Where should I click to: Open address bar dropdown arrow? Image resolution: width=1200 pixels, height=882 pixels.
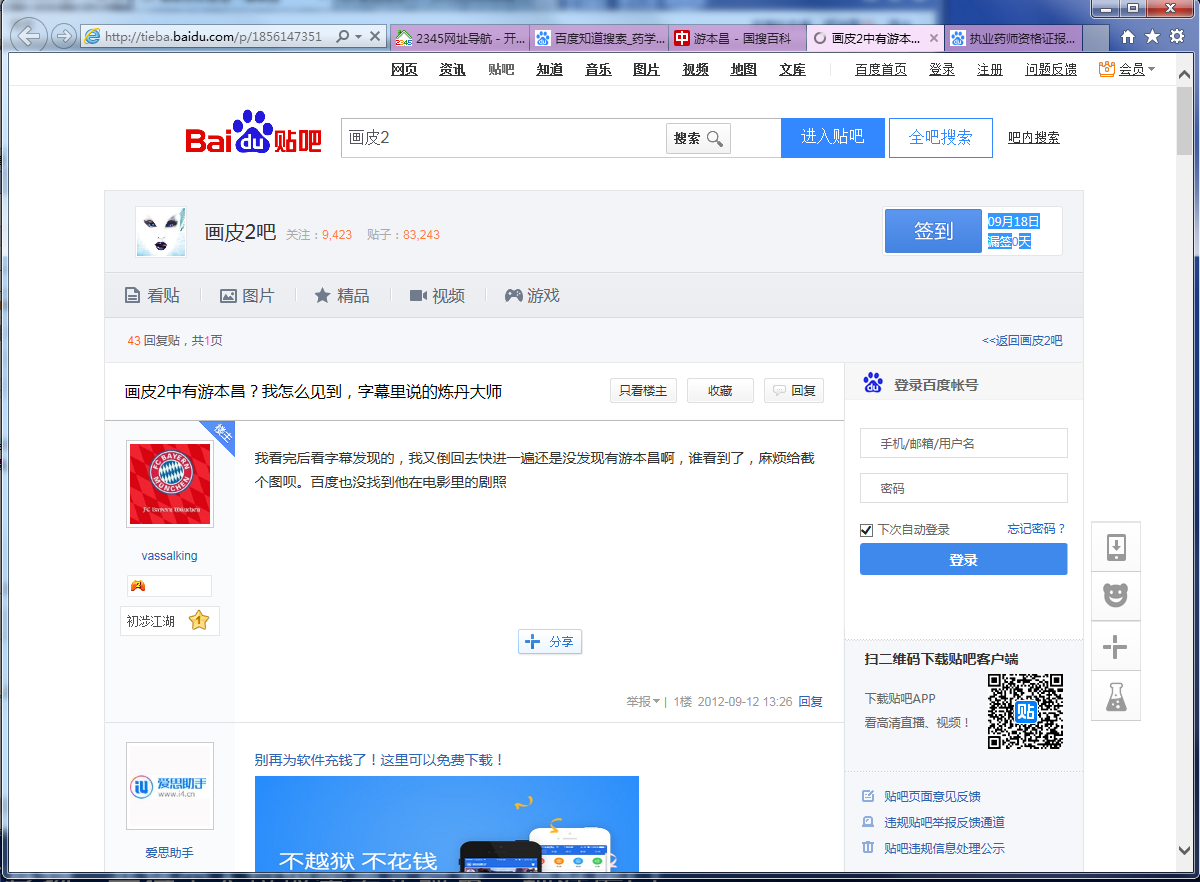point(358,37)
